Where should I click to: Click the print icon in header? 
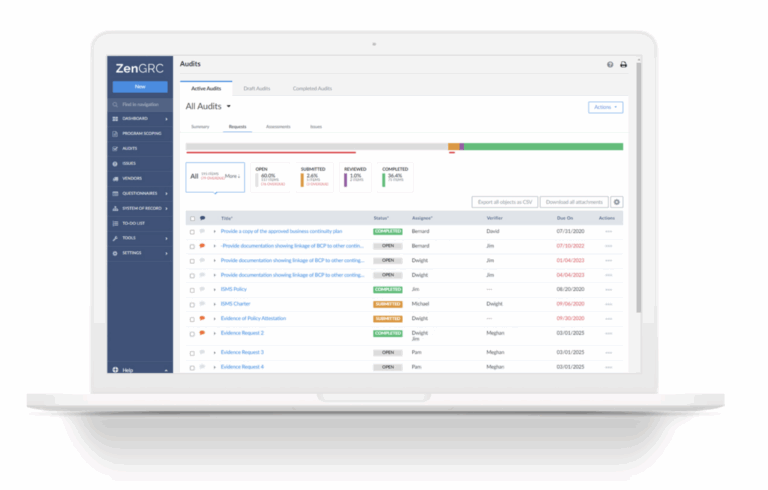point(623,64)
